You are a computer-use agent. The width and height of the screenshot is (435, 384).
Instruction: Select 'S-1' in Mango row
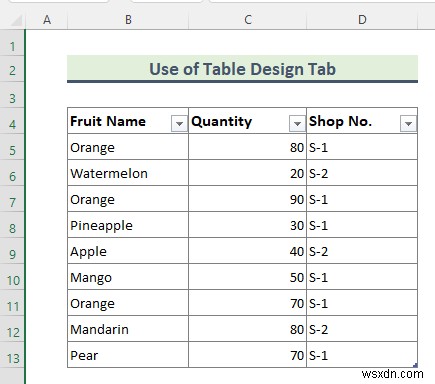tap(362, 277)
